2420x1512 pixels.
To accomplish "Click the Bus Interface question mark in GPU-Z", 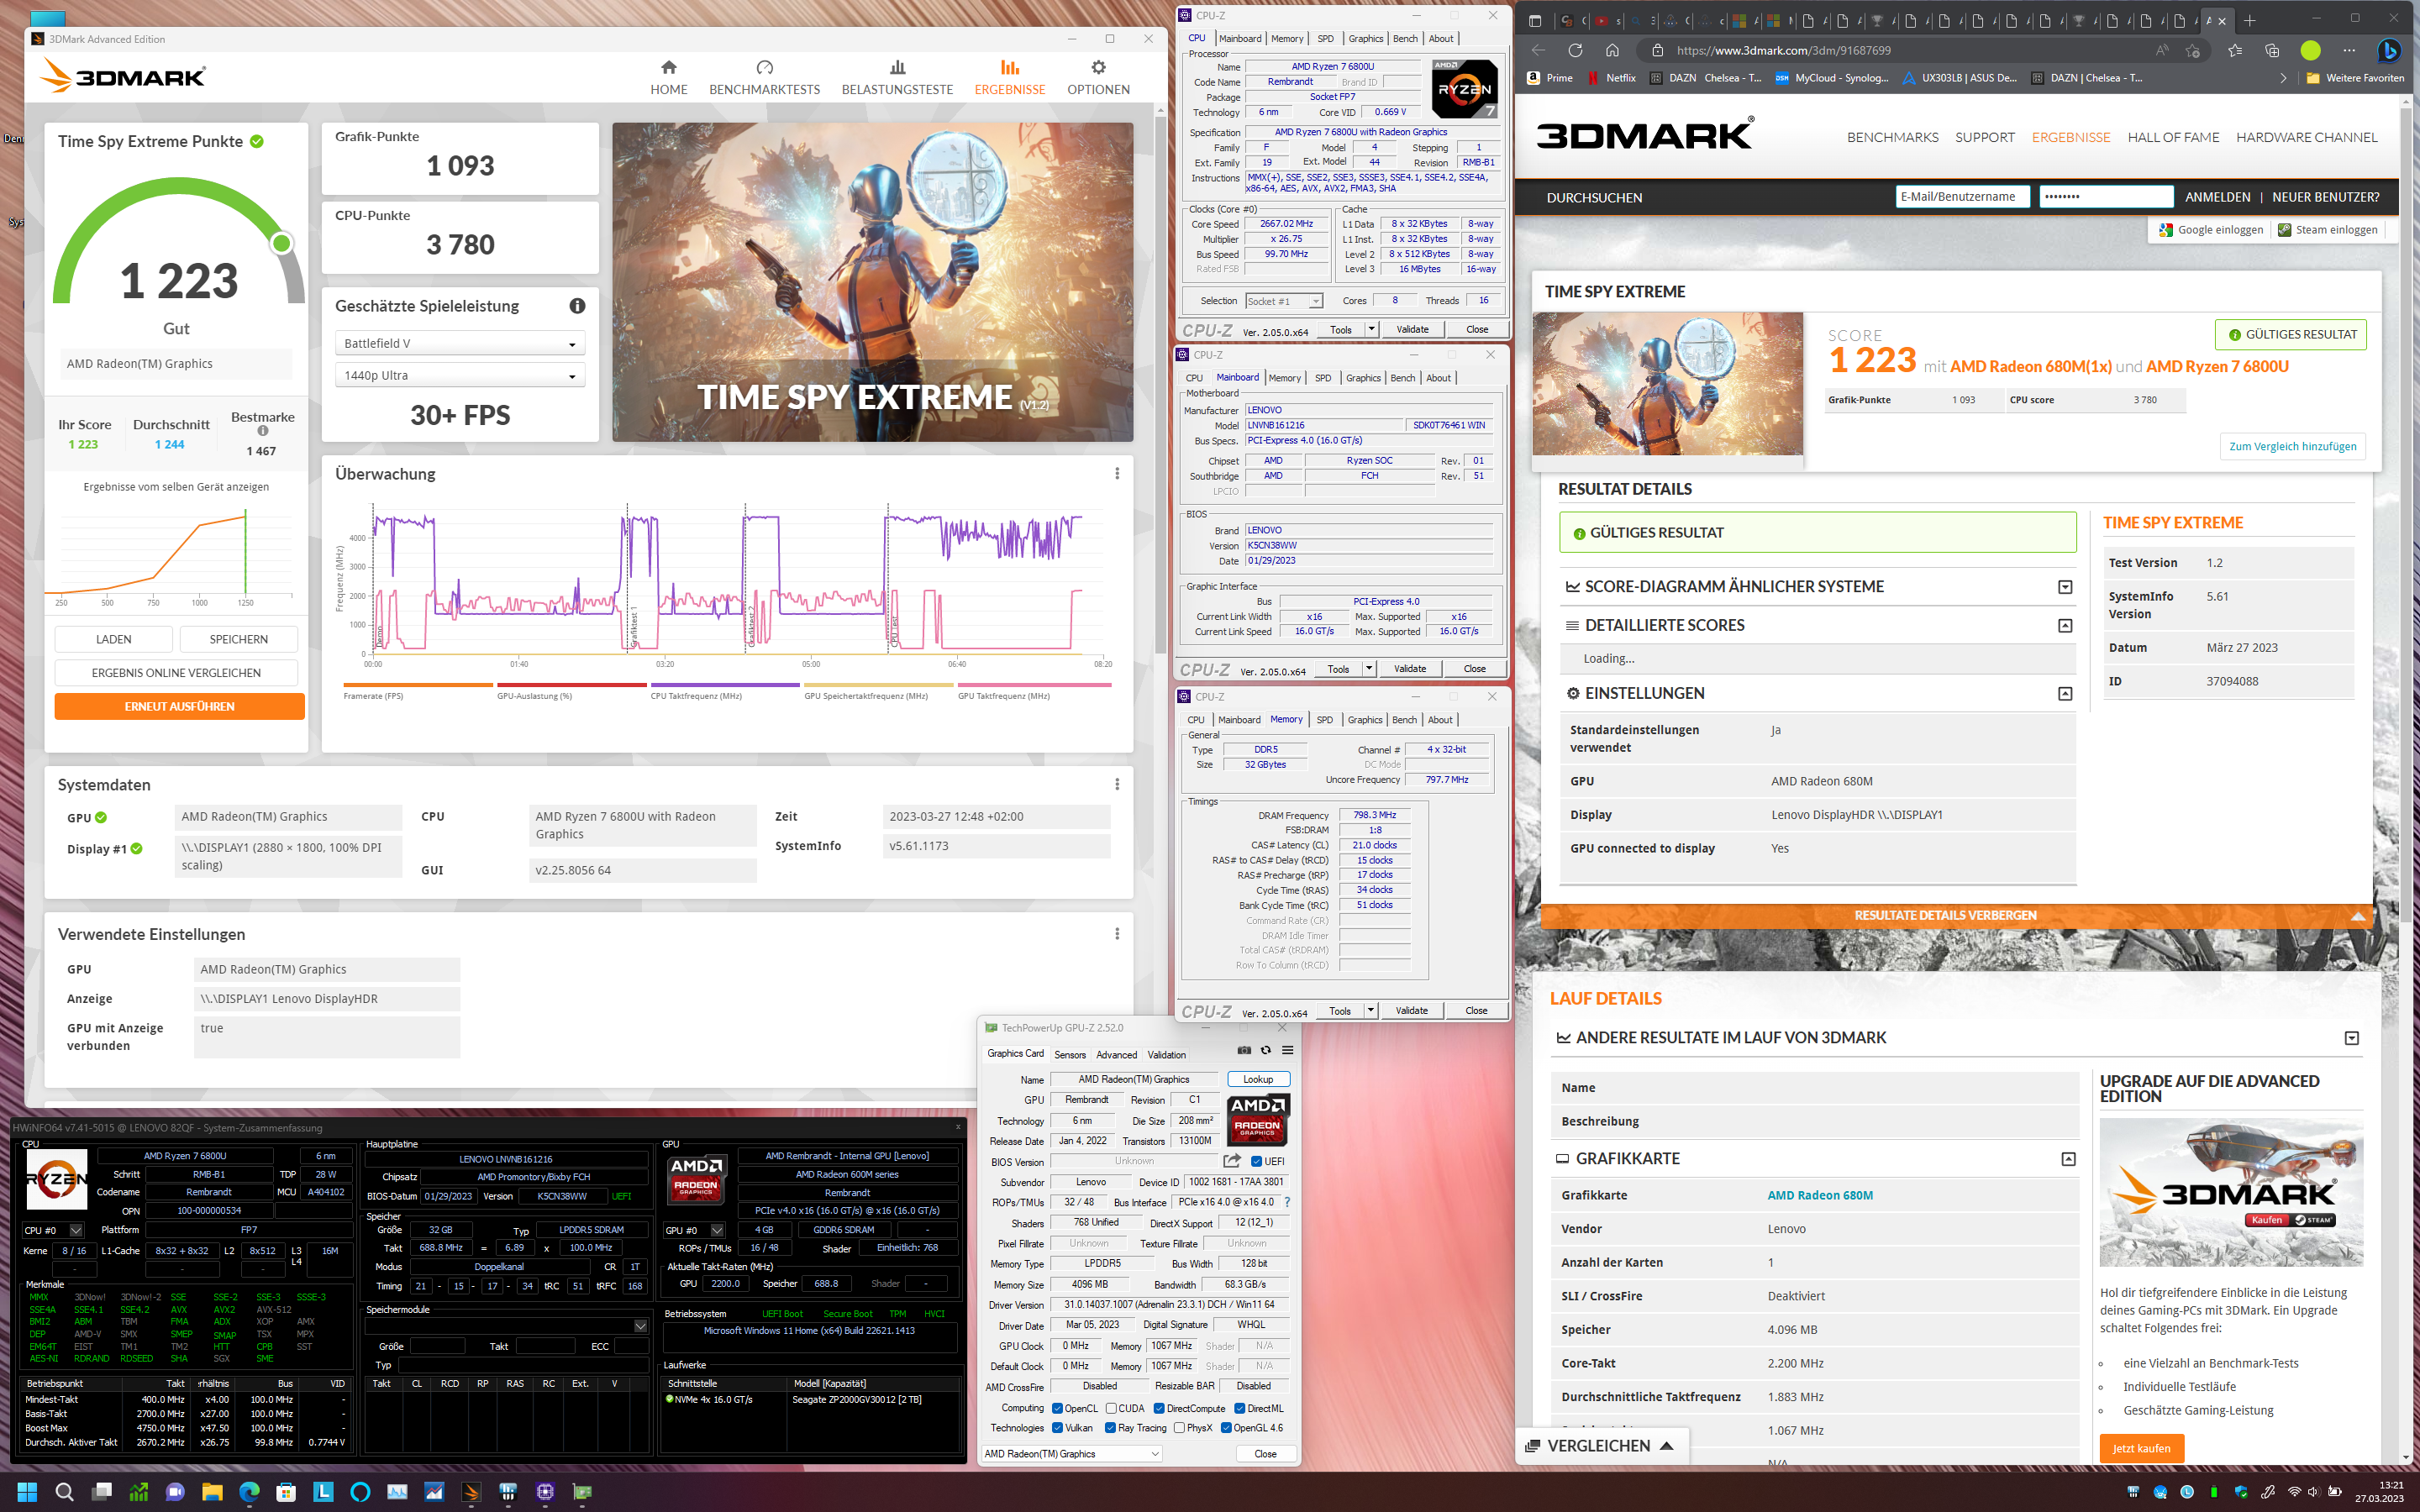I will click(x=1287, y=1202).
